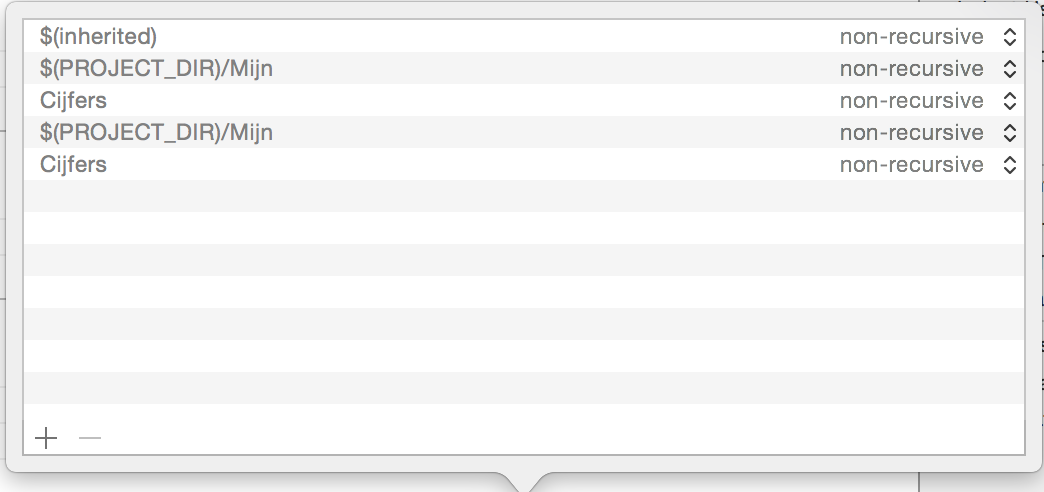Select the $(inherited) path entry
1044x492 pixels.
pos(98,37)
